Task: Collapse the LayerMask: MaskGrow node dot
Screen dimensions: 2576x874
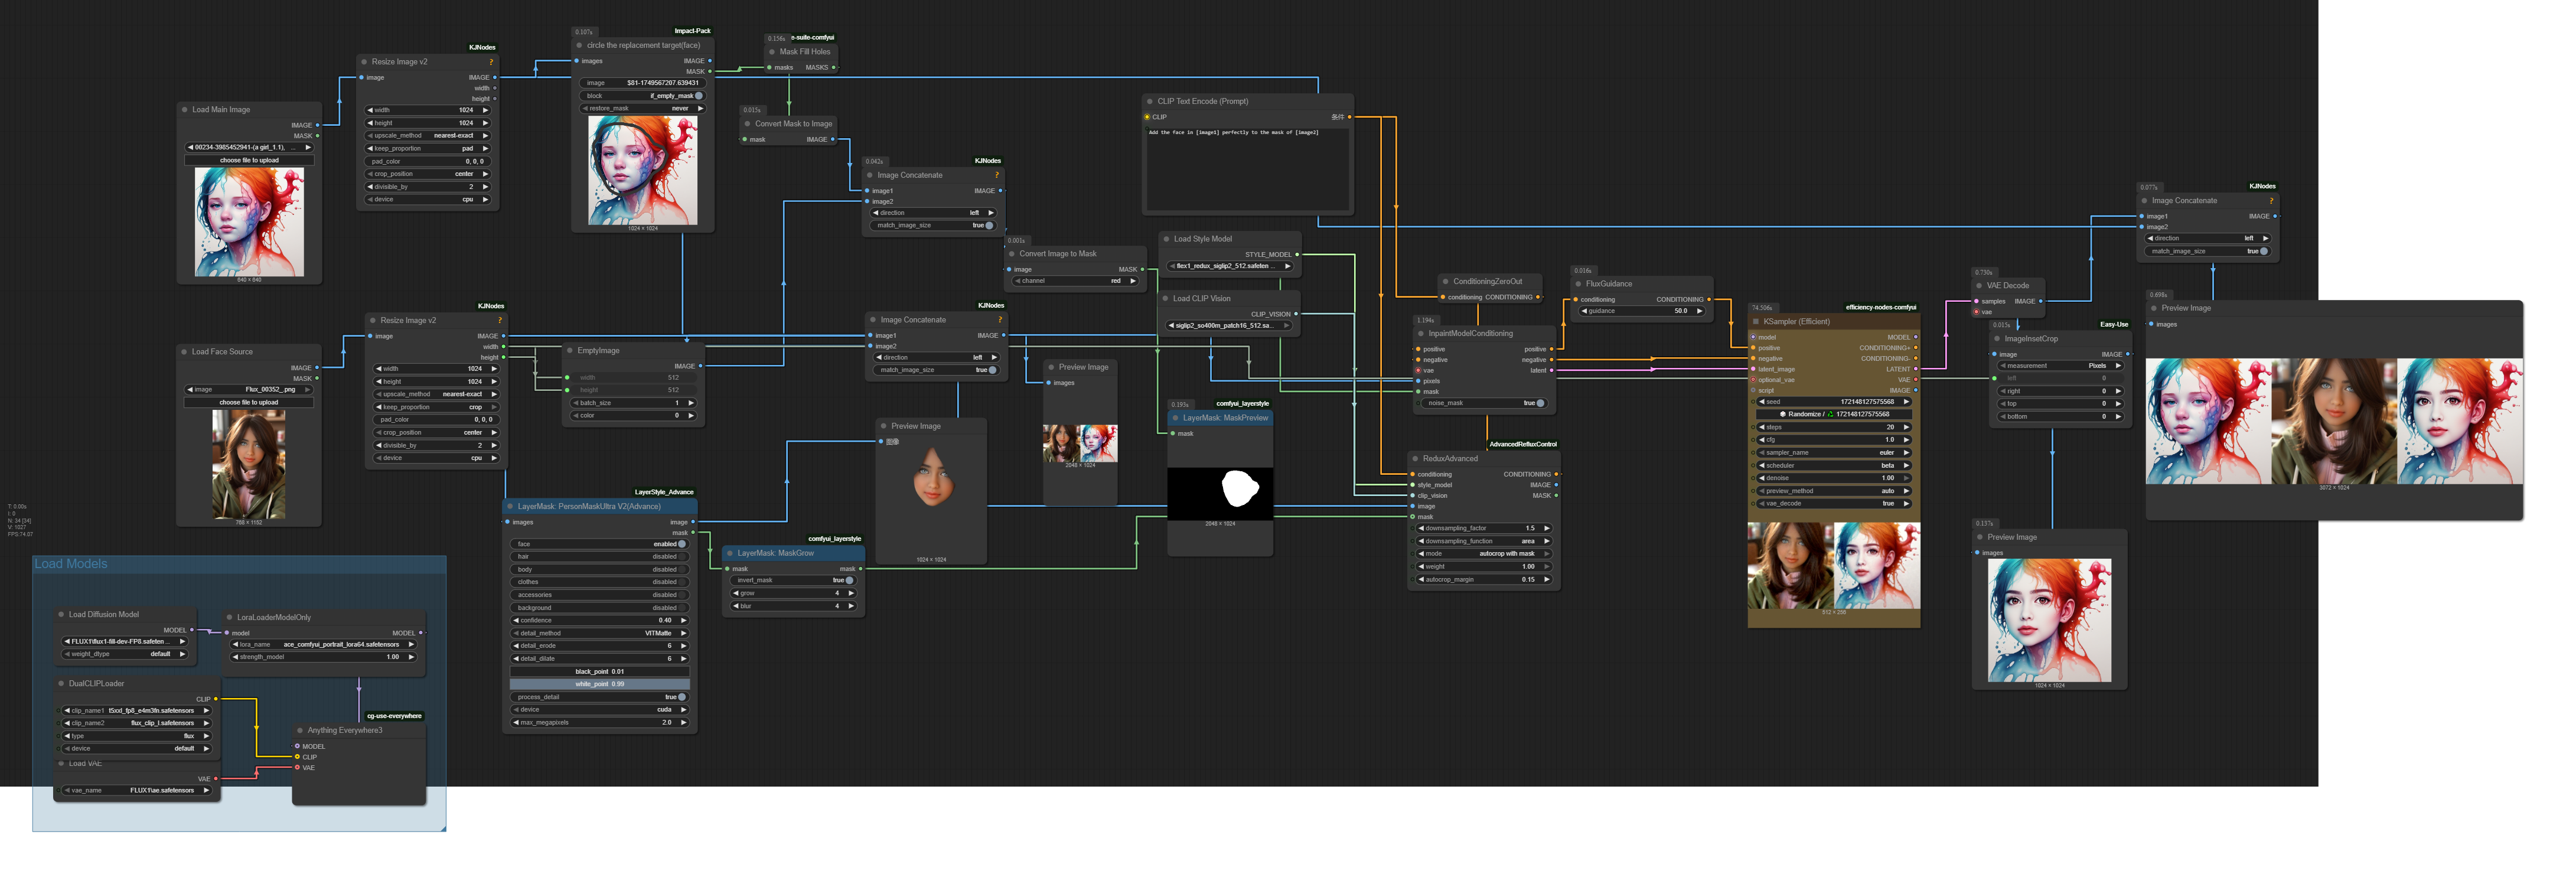Action: [730, 553]
